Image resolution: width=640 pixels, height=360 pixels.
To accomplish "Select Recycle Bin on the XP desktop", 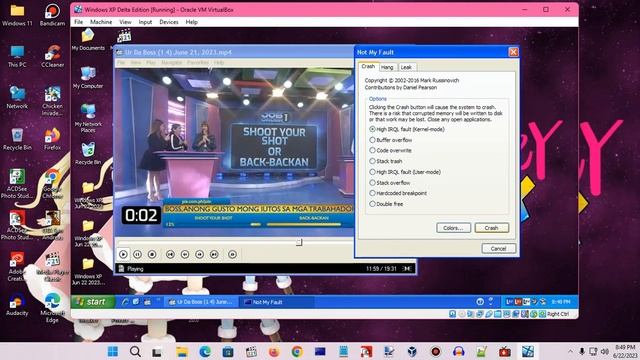I will pyautogui.click(x=88, y=153).
